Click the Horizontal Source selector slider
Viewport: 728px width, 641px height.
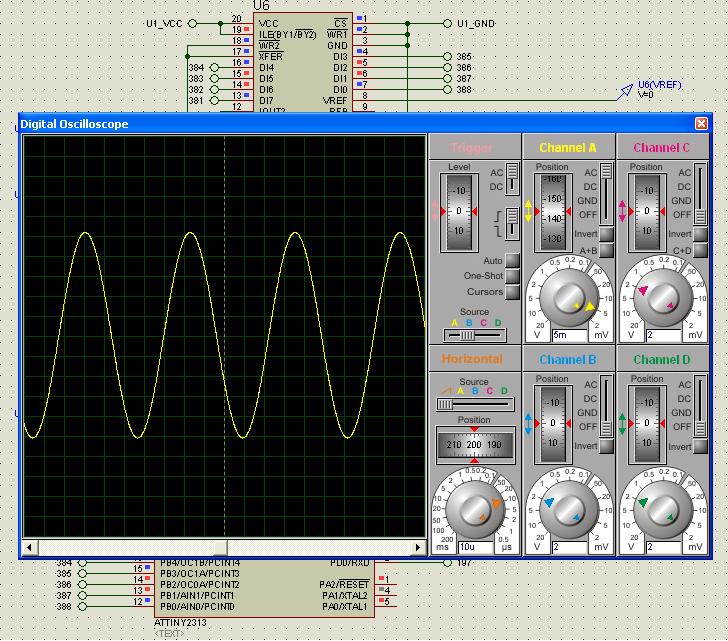click(x=475, y=404)
